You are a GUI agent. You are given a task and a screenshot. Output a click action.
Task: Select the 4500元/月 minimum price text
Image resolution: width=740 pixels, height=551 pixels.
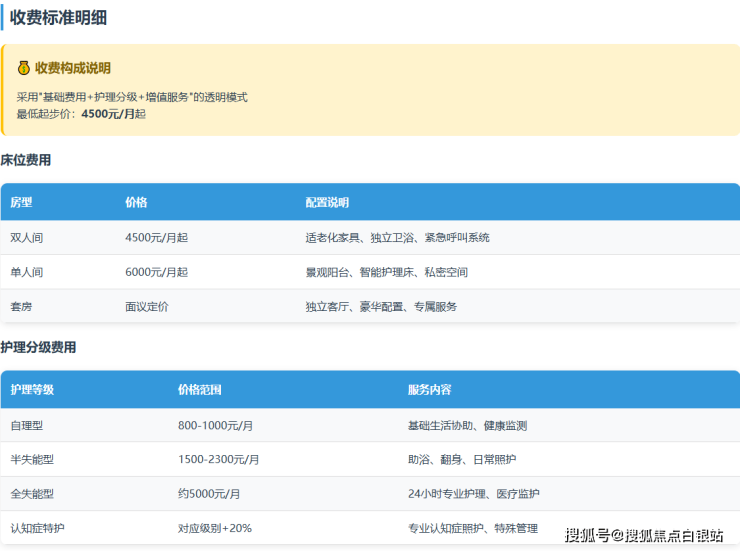coord(107,114)
